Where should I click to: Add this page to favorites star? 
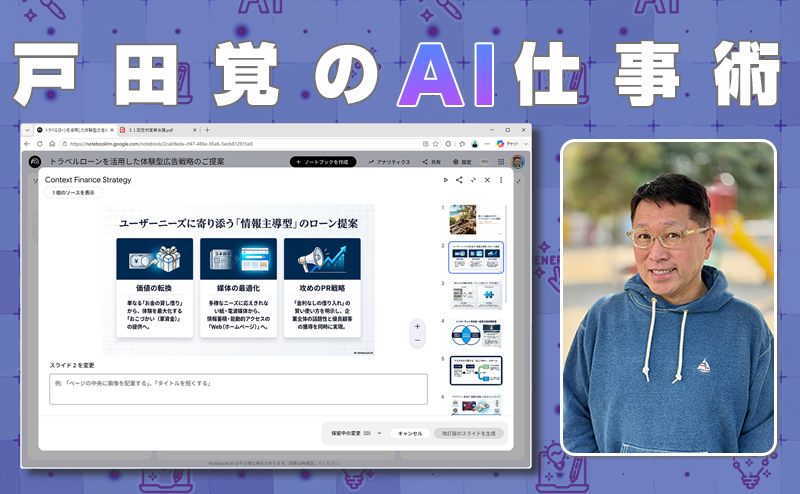coord(435,144)
